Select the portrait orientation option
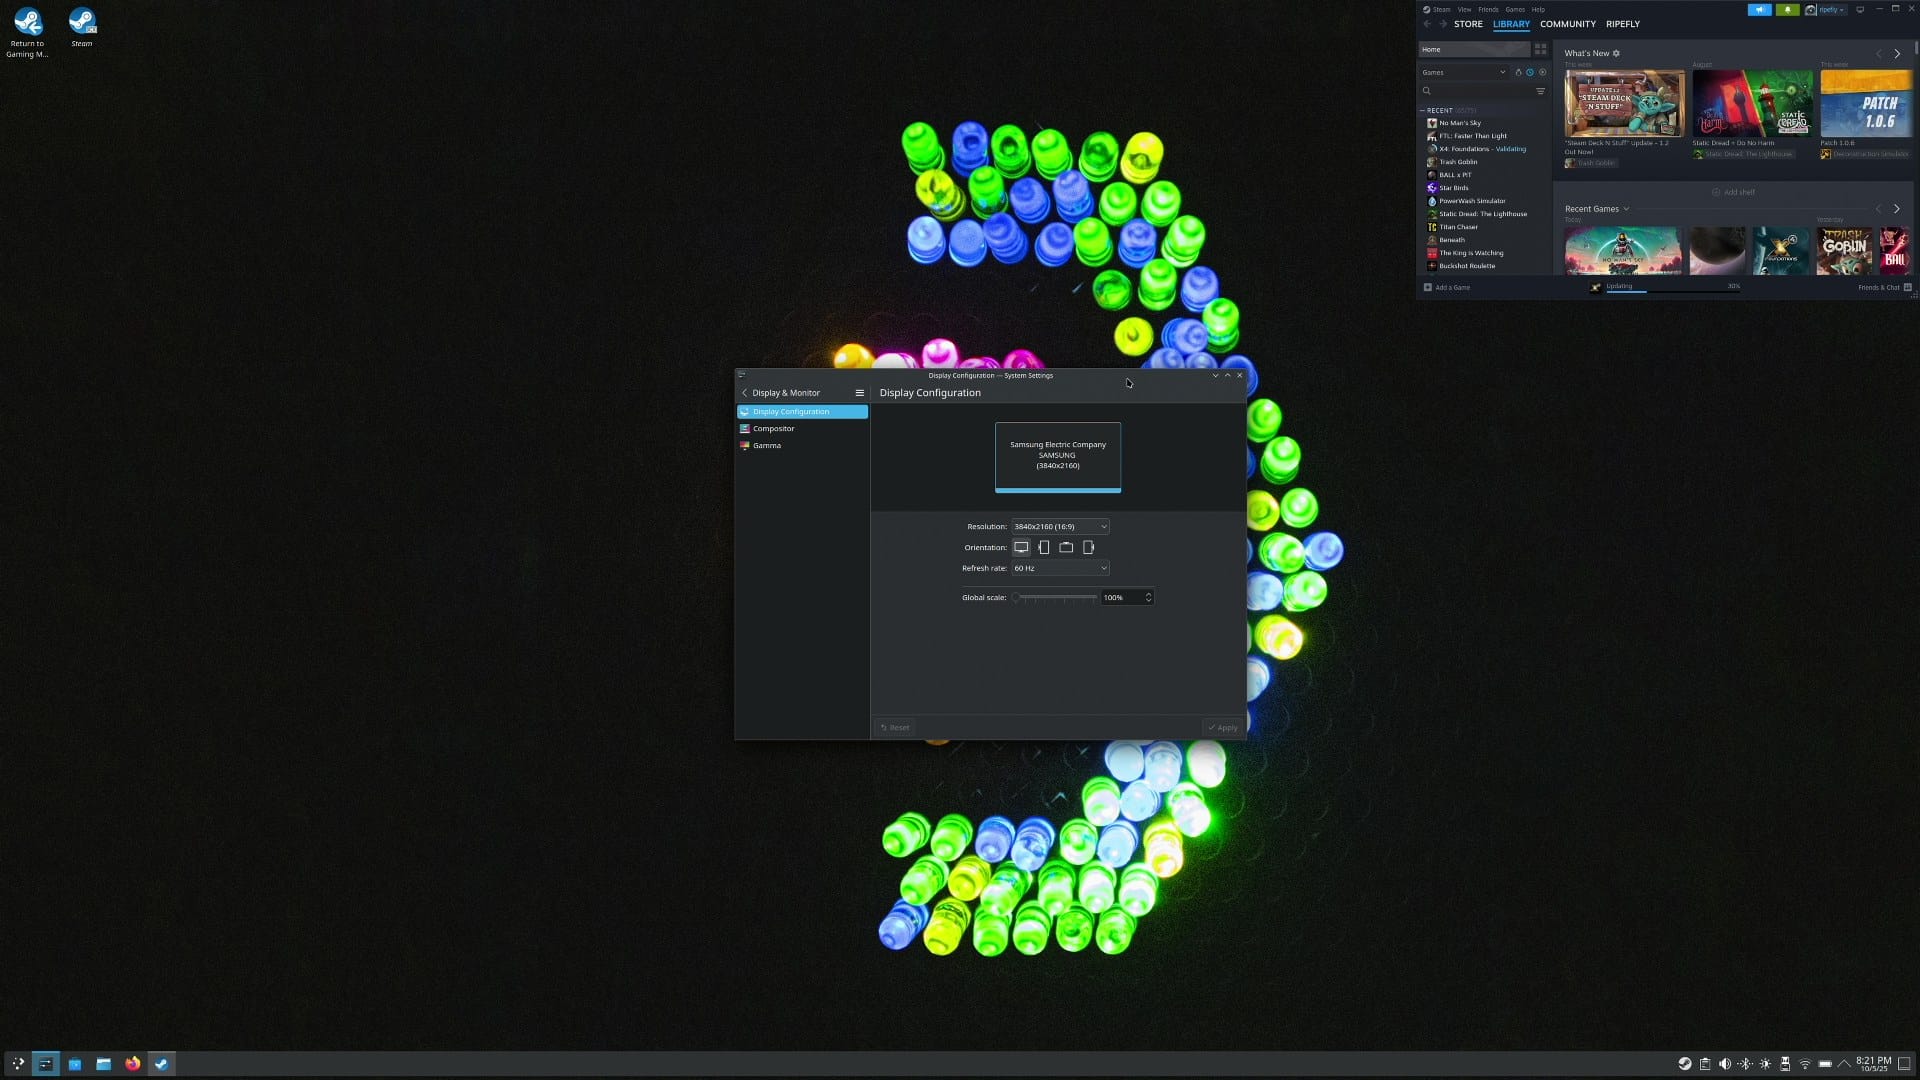This screenshot has width=1920, height=1080. (x=1044, y=547)
